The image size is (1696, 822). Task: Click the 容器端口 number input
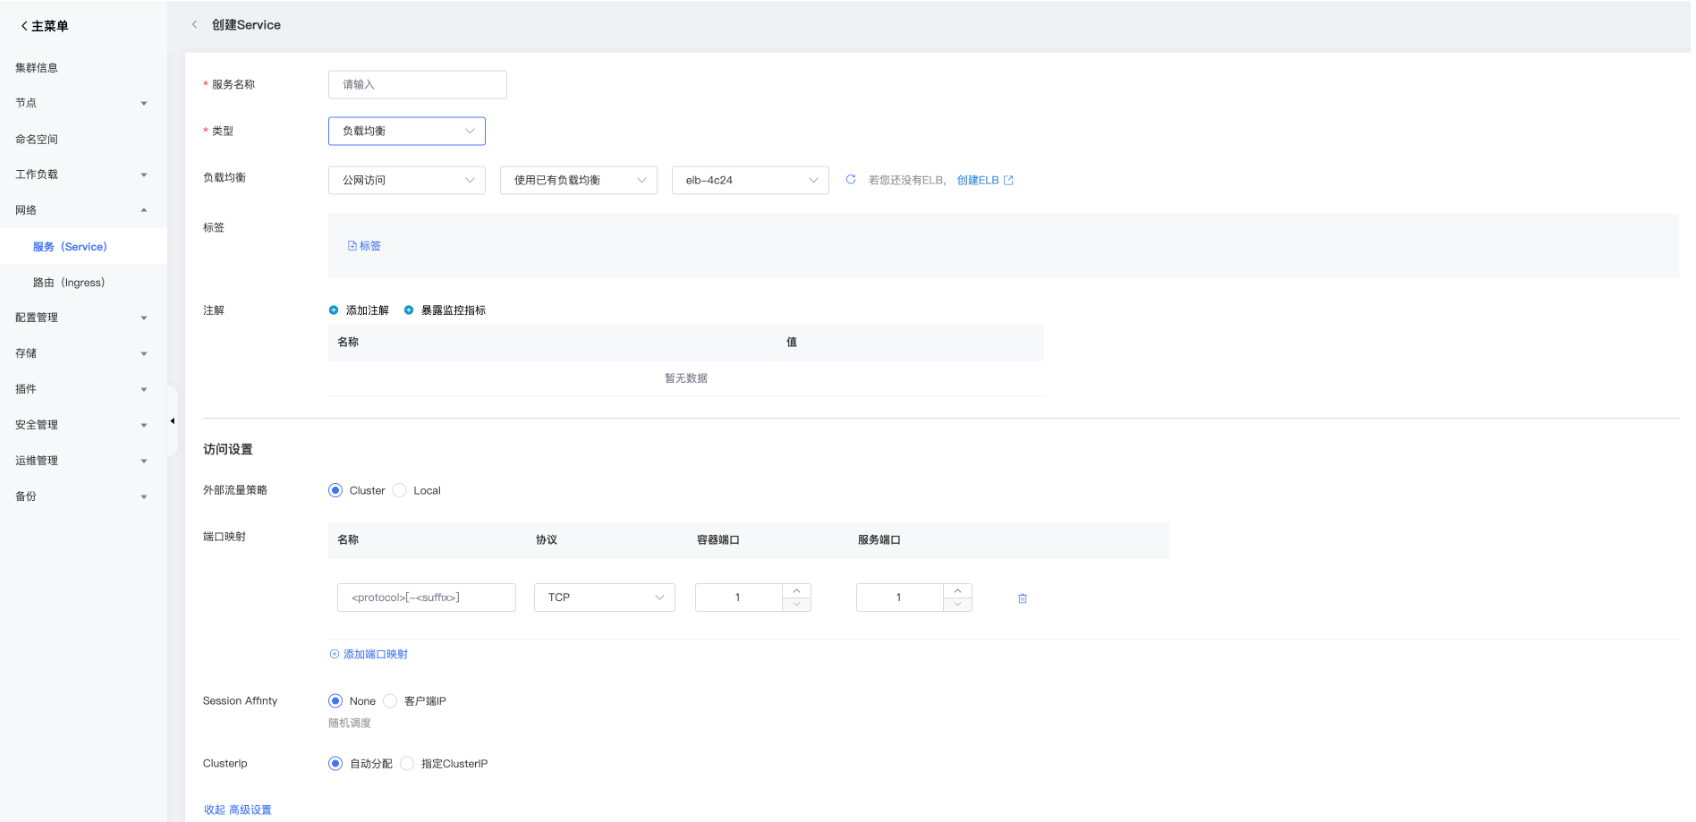(738, 597)
